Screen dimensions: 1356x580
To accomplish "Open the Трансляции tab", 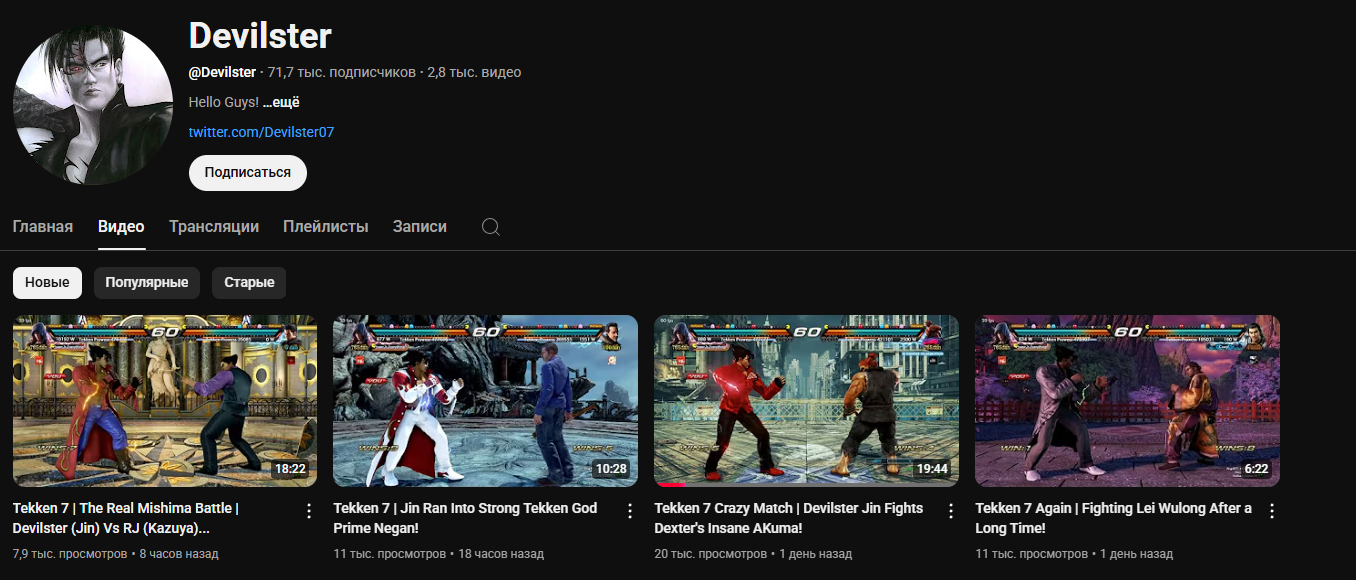I will click(x=214, y=227).
